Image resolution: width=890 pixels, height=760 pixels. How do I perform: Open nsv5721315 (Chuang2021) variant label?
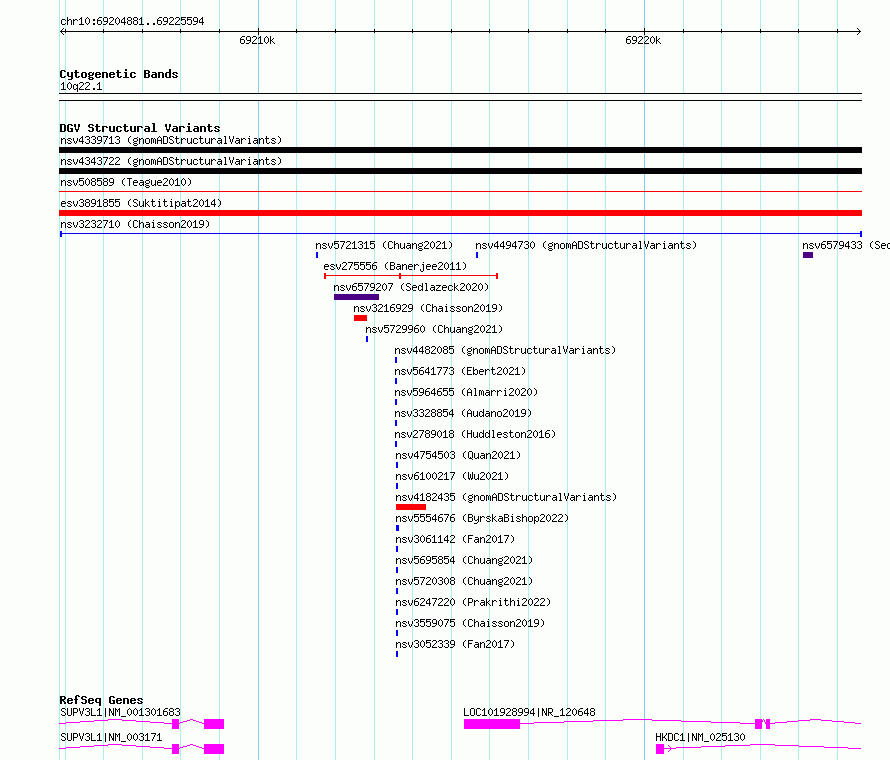click(384, 245)
